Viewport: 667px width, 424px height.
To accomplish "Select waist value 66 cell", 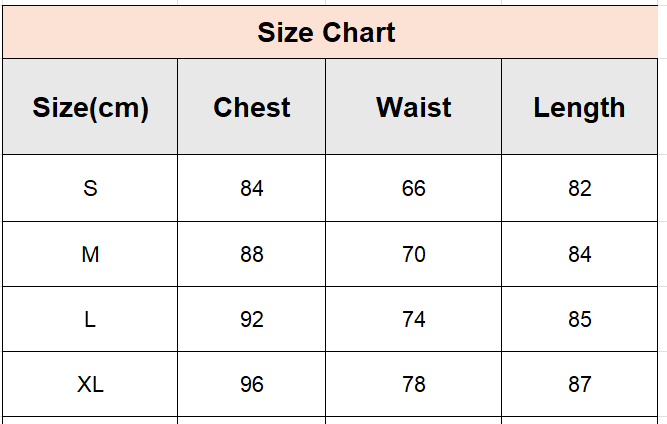I will coord(413,188).
